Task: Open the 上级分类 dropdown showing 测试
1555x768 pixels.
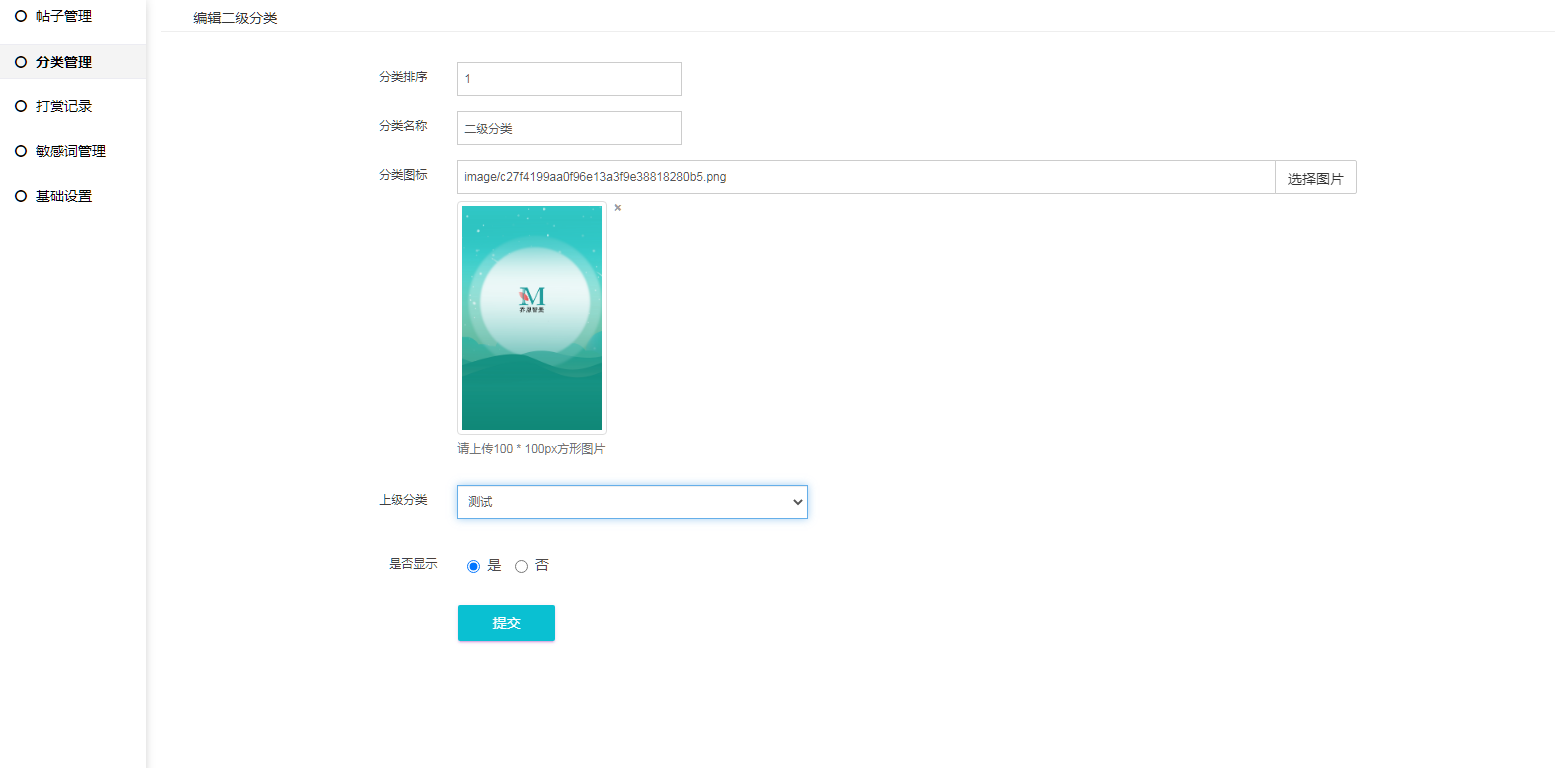Action: pos(620,502)
